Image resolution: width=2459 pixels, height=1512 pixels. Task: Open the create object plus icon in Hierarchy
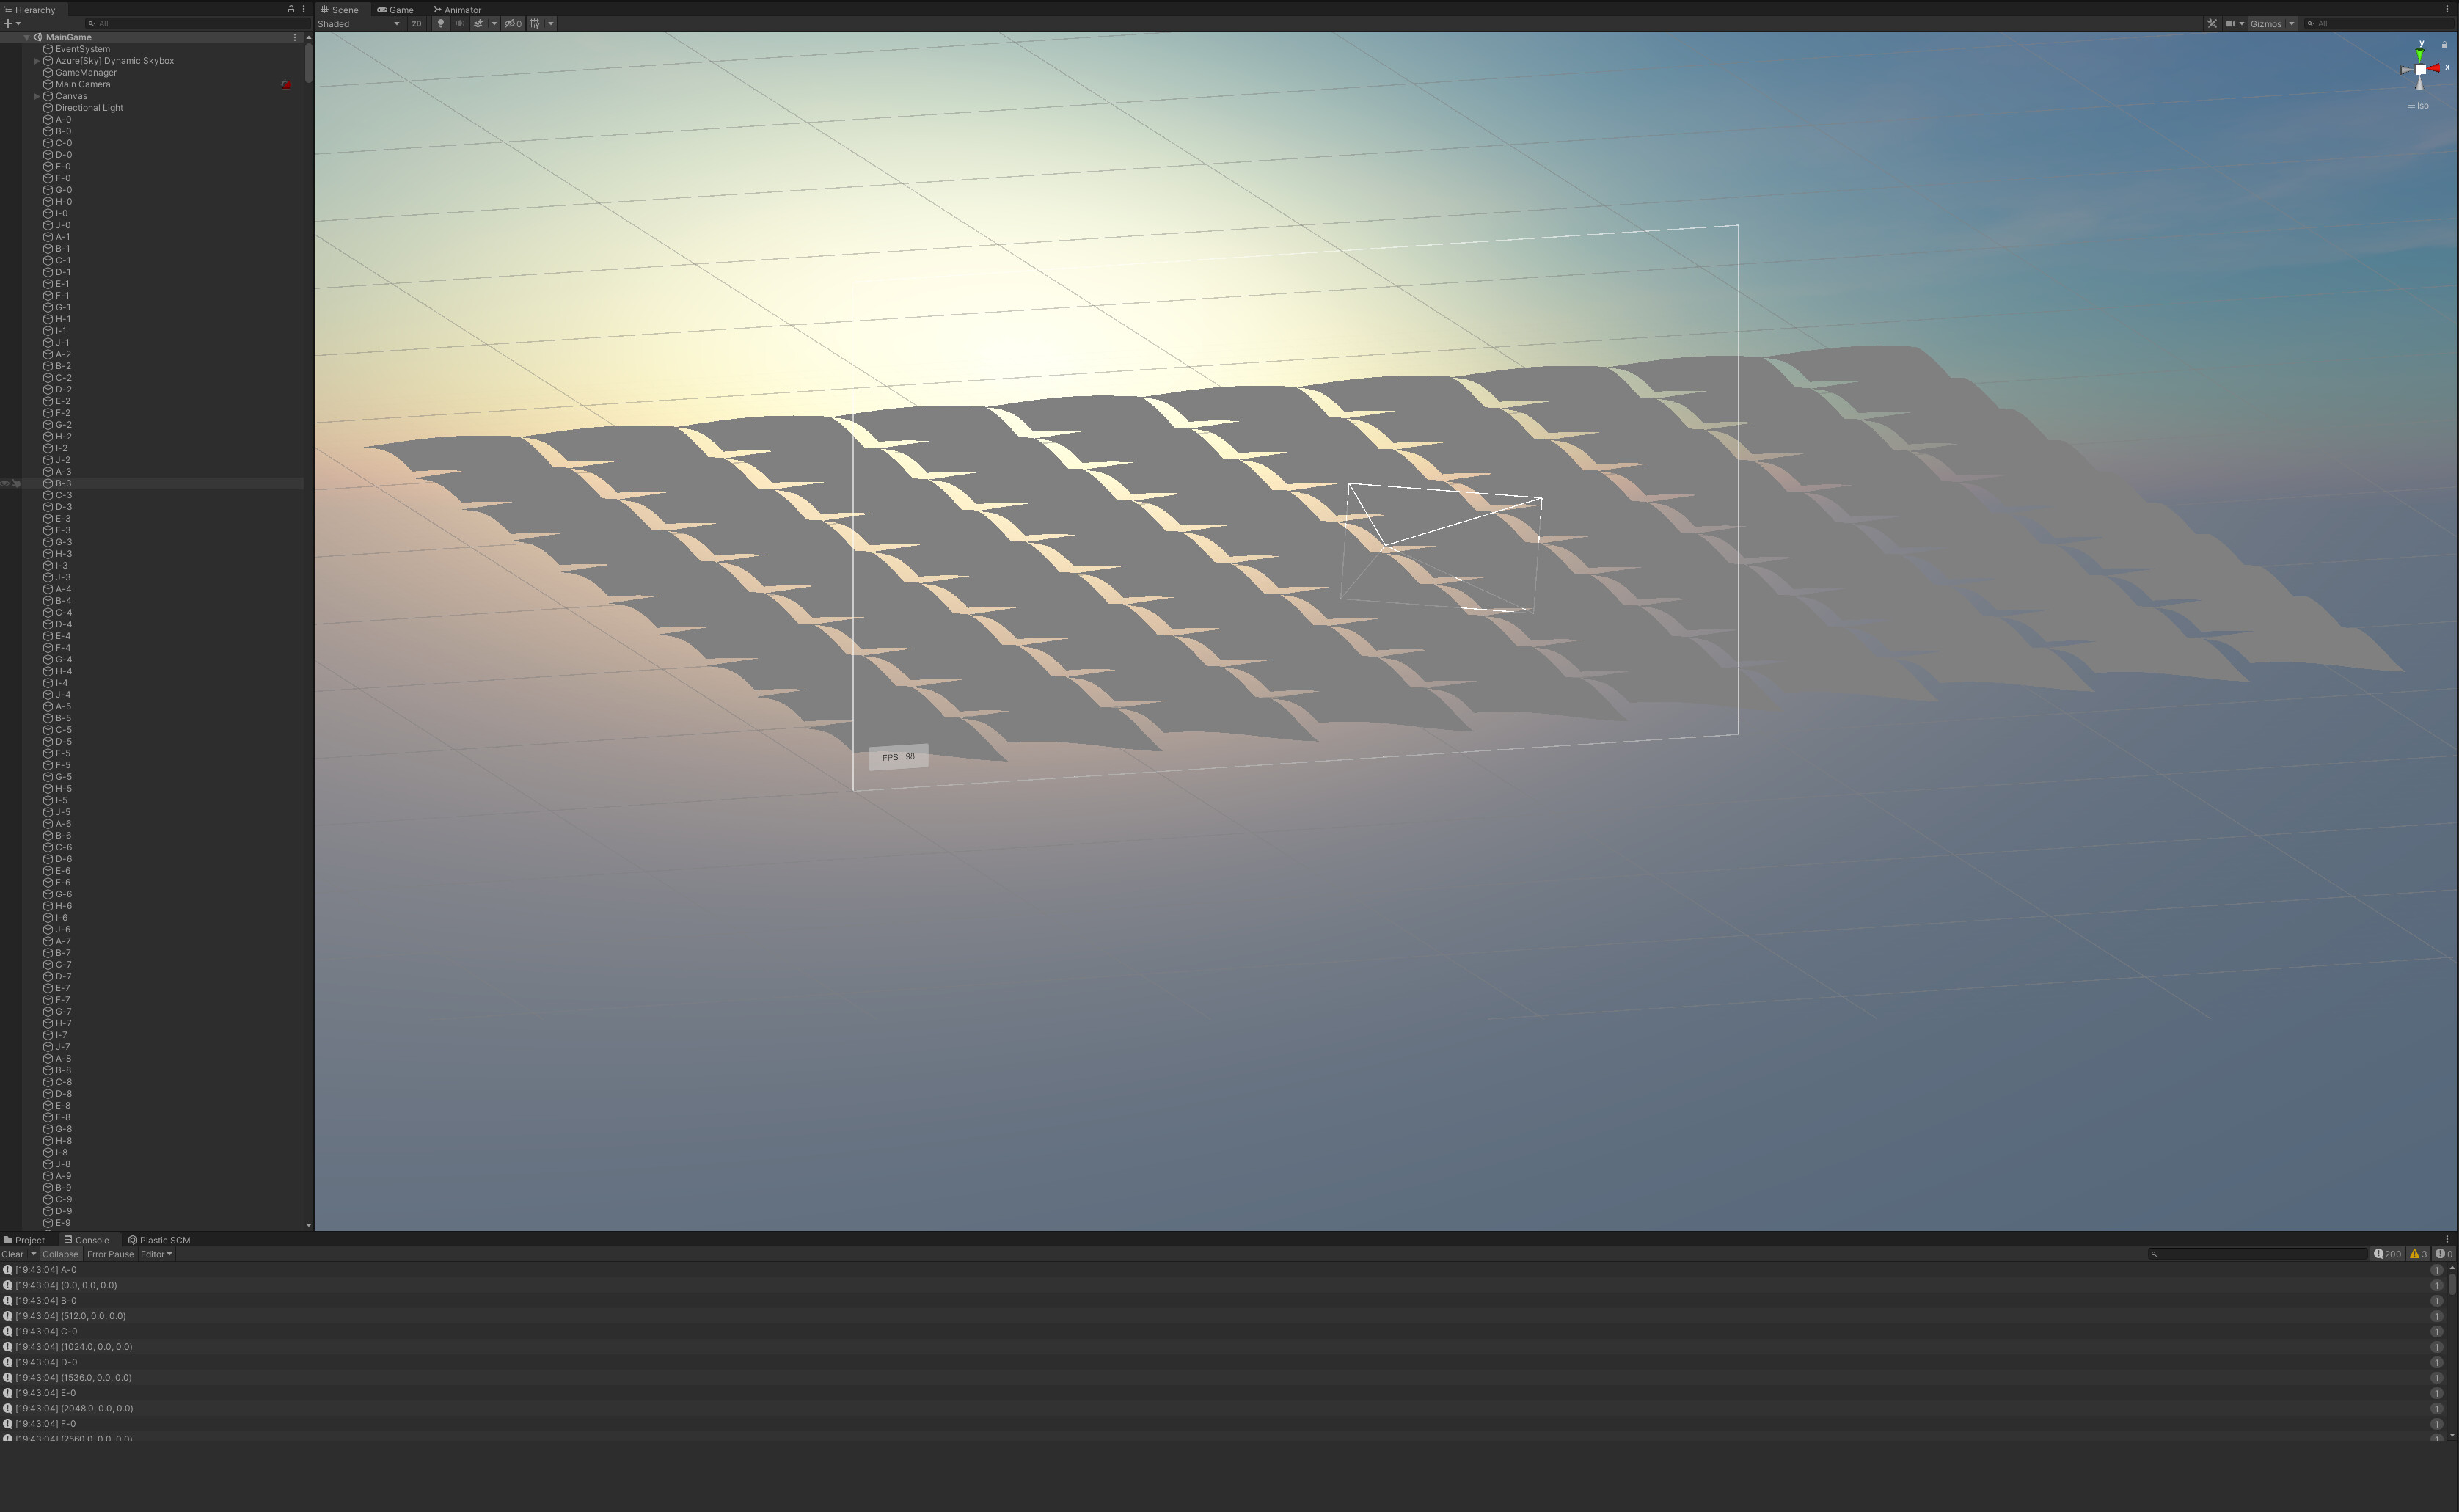pos(8,23)
